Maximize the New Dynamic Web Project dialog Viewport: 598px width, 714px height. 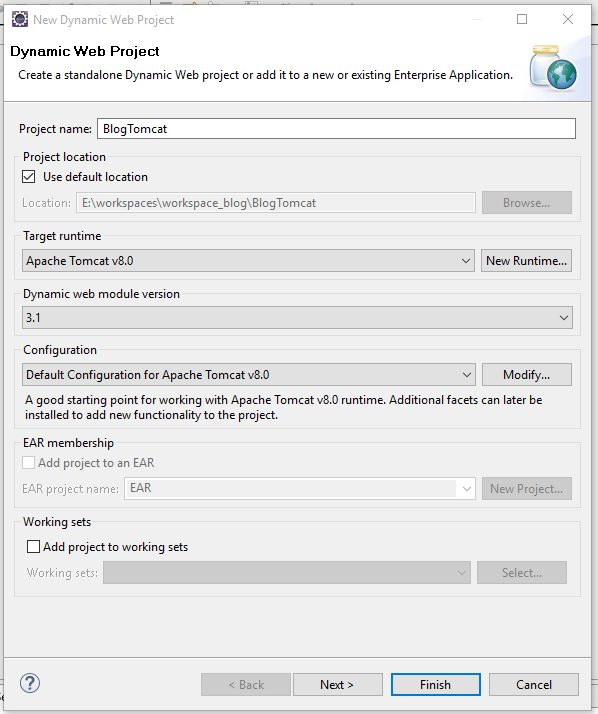[522, 19]
